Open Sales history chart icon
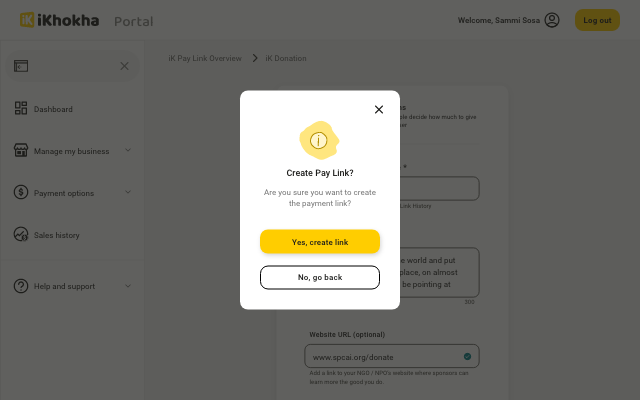Image resolution: width=640 pixels, height=400 pixels. click(x=21, y=235)
